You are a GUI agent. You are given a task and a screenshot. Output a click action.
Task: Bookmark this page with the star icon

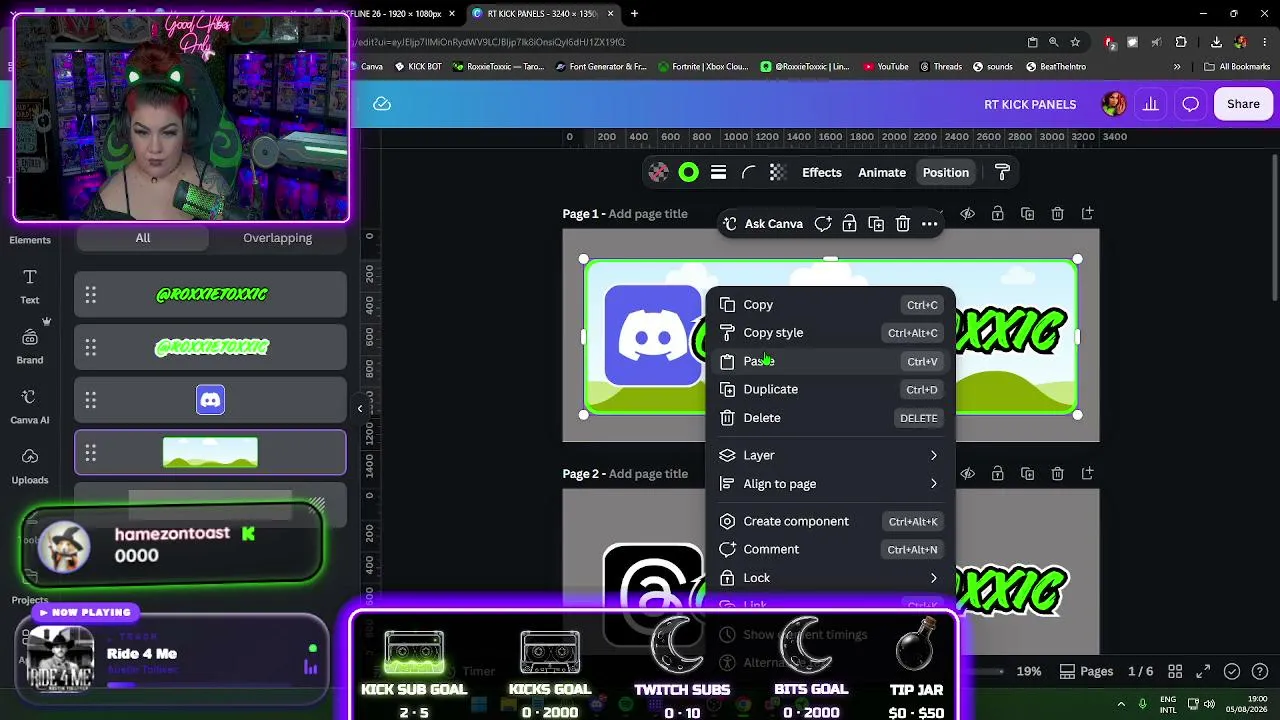1075,42
